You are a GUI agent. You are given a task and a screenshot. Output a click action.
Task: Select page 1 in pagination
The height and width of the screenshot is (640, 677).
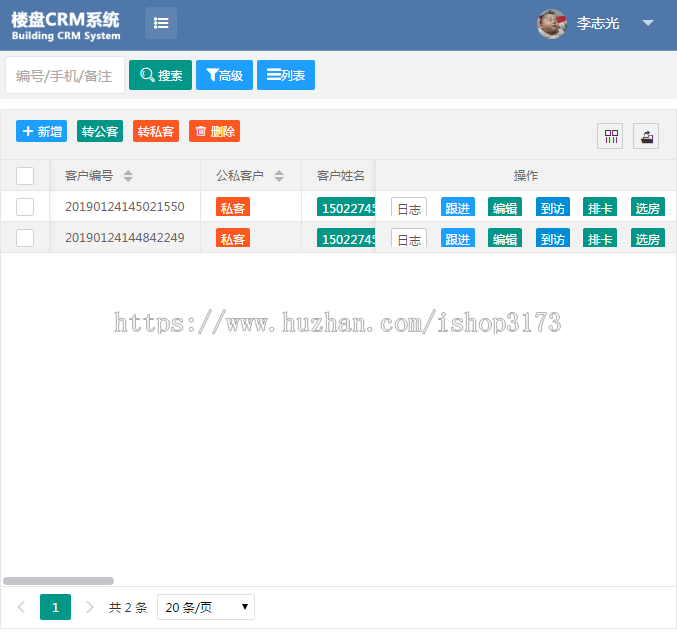[55, 607]
